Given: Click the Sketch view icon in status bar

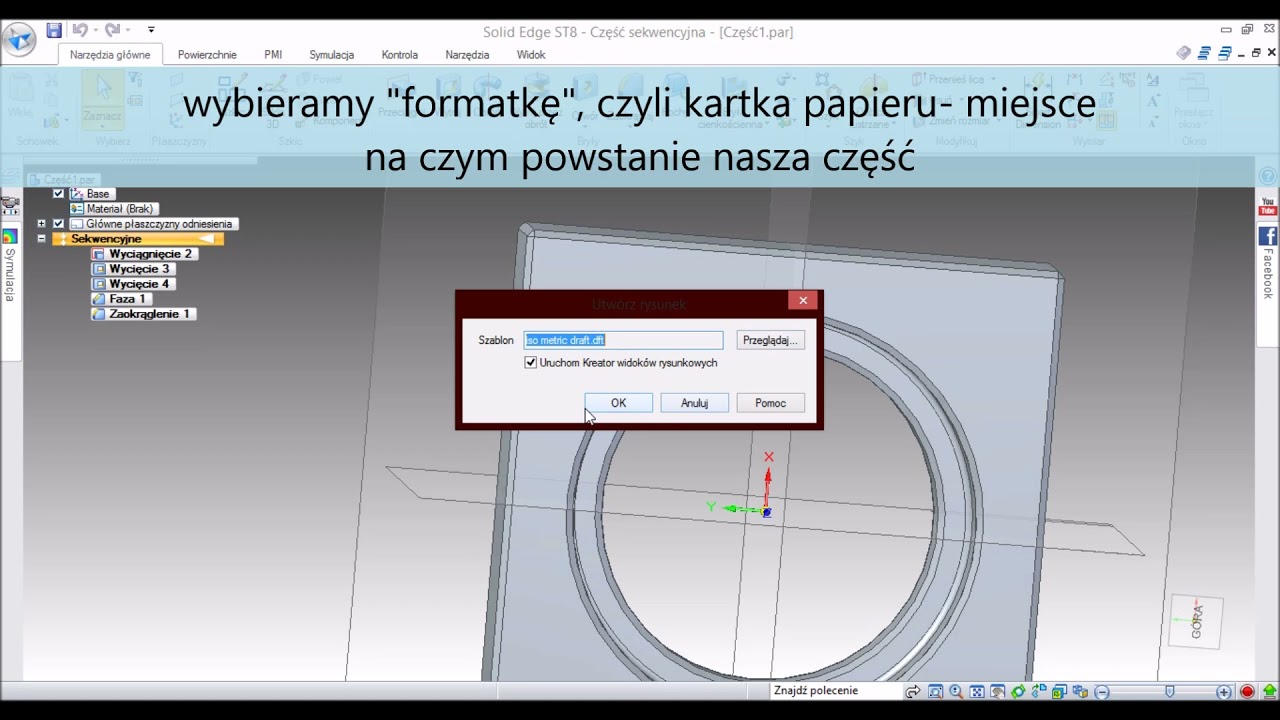Looking at the screenshot, I should tap(1039, 692).
